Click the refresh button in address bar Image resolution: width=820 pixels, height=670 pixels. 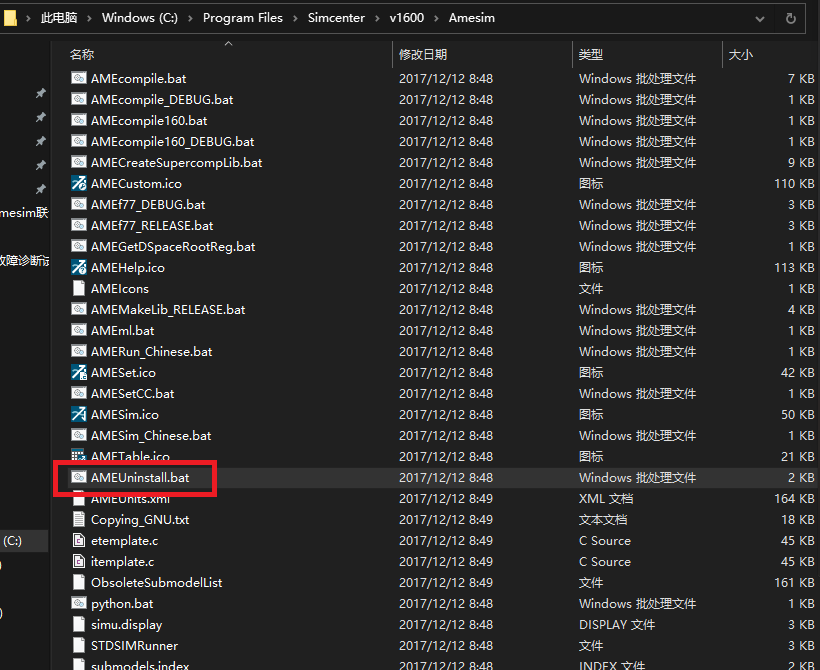[791, 18]
